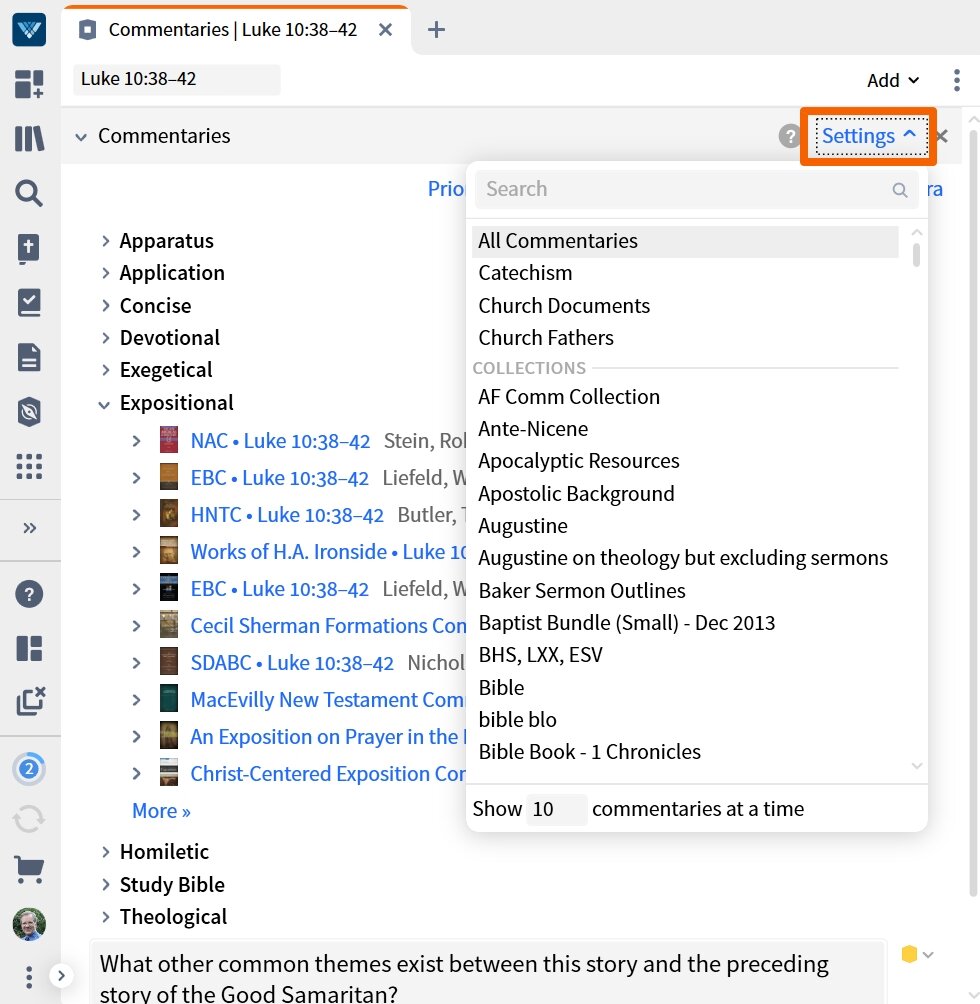Open the Bible bookmark icon in sidebar
The image size is (980, 1004).
pyautogui.click(x=29, y=248)
